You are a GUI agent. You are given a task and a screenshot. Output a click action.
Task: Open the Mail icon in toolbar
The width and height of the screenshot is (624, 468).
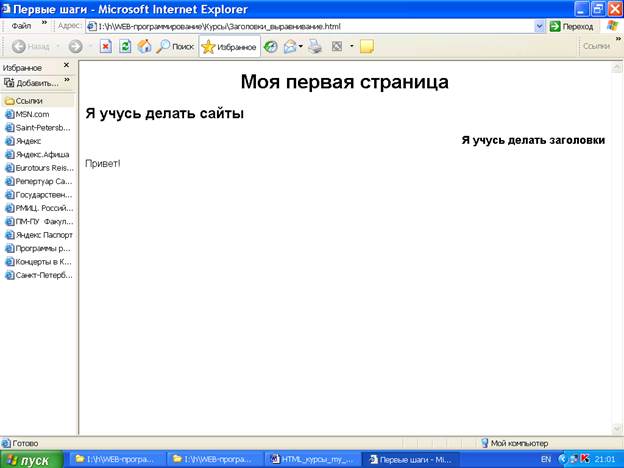(x=289, y=46)
